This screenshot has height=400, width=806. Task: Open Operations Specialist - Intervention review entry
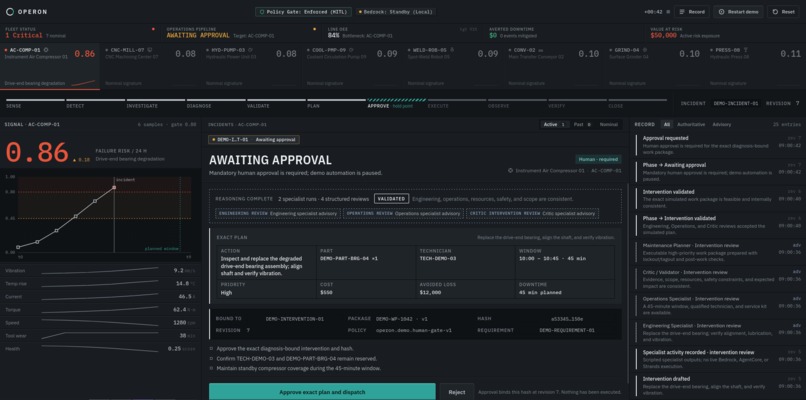coord(717,305)
